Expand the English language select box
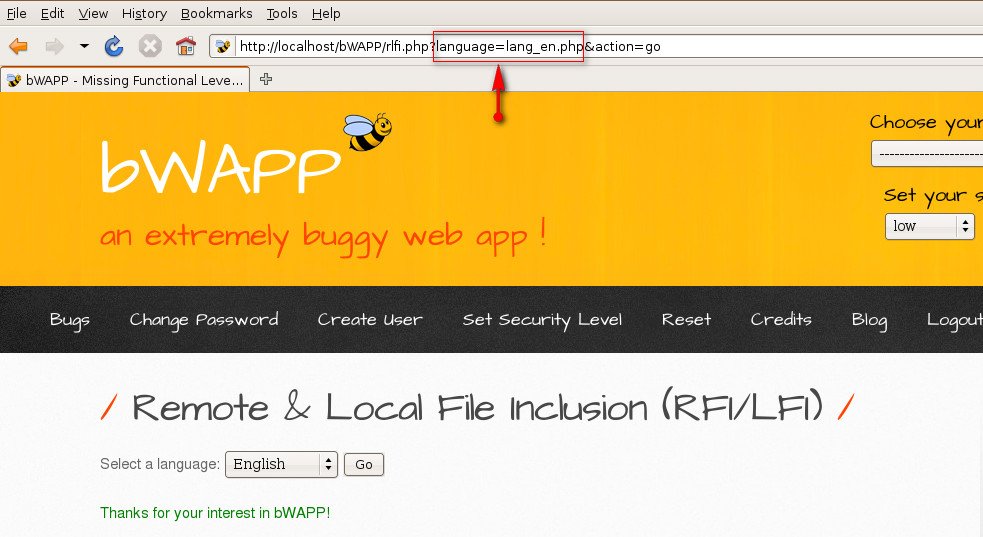The image size is (983, 537). [x=281, y=464]
